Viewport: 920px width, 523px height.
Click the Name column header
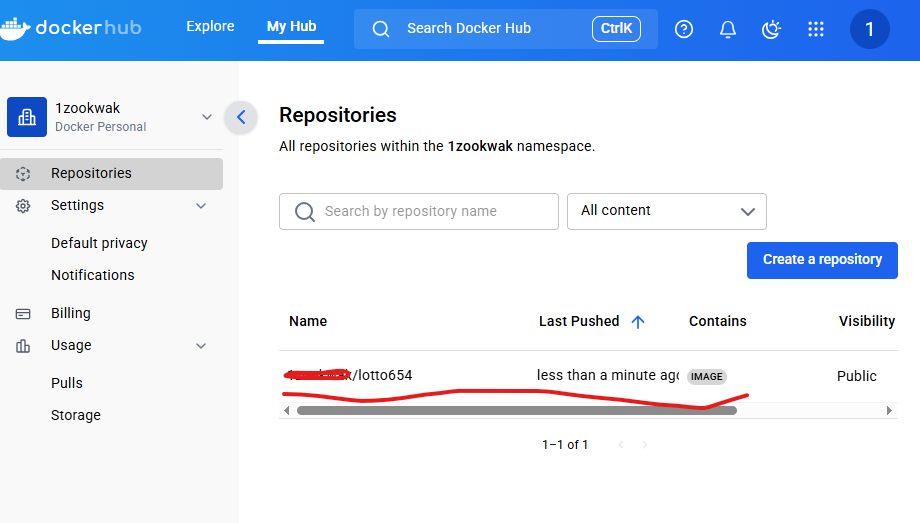point(308,321)
